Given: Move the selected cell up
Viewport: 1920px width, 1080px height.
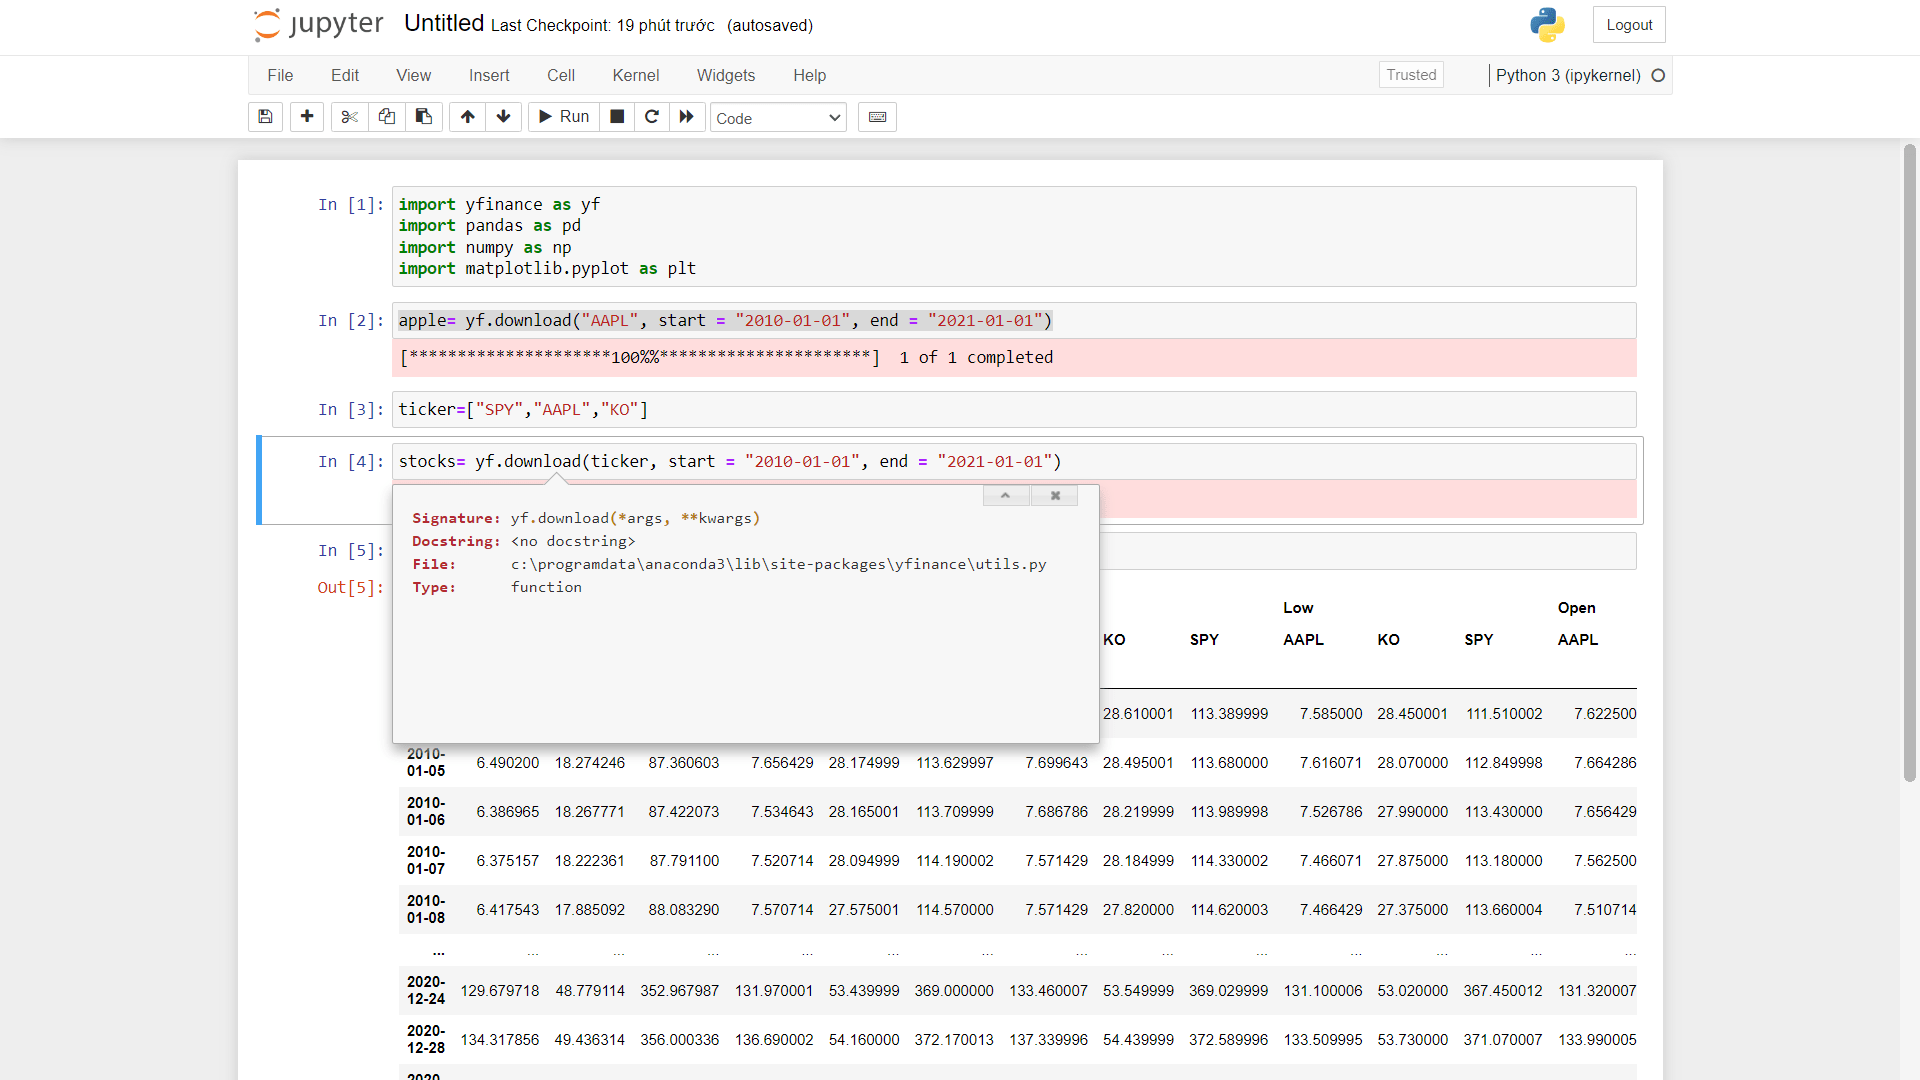Looking at the screenshot, I should coord(467,117).
